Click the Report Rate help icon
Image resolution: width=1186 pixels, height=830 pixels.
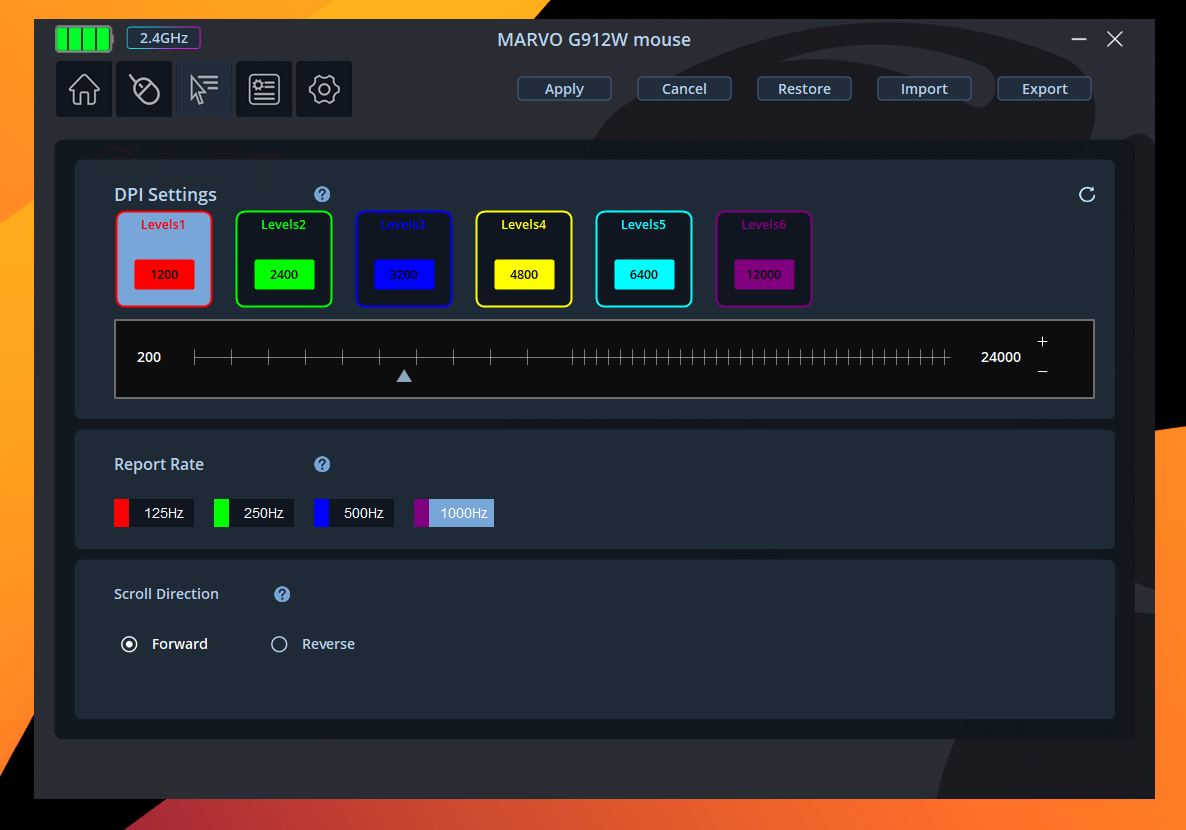coord(322,464)
